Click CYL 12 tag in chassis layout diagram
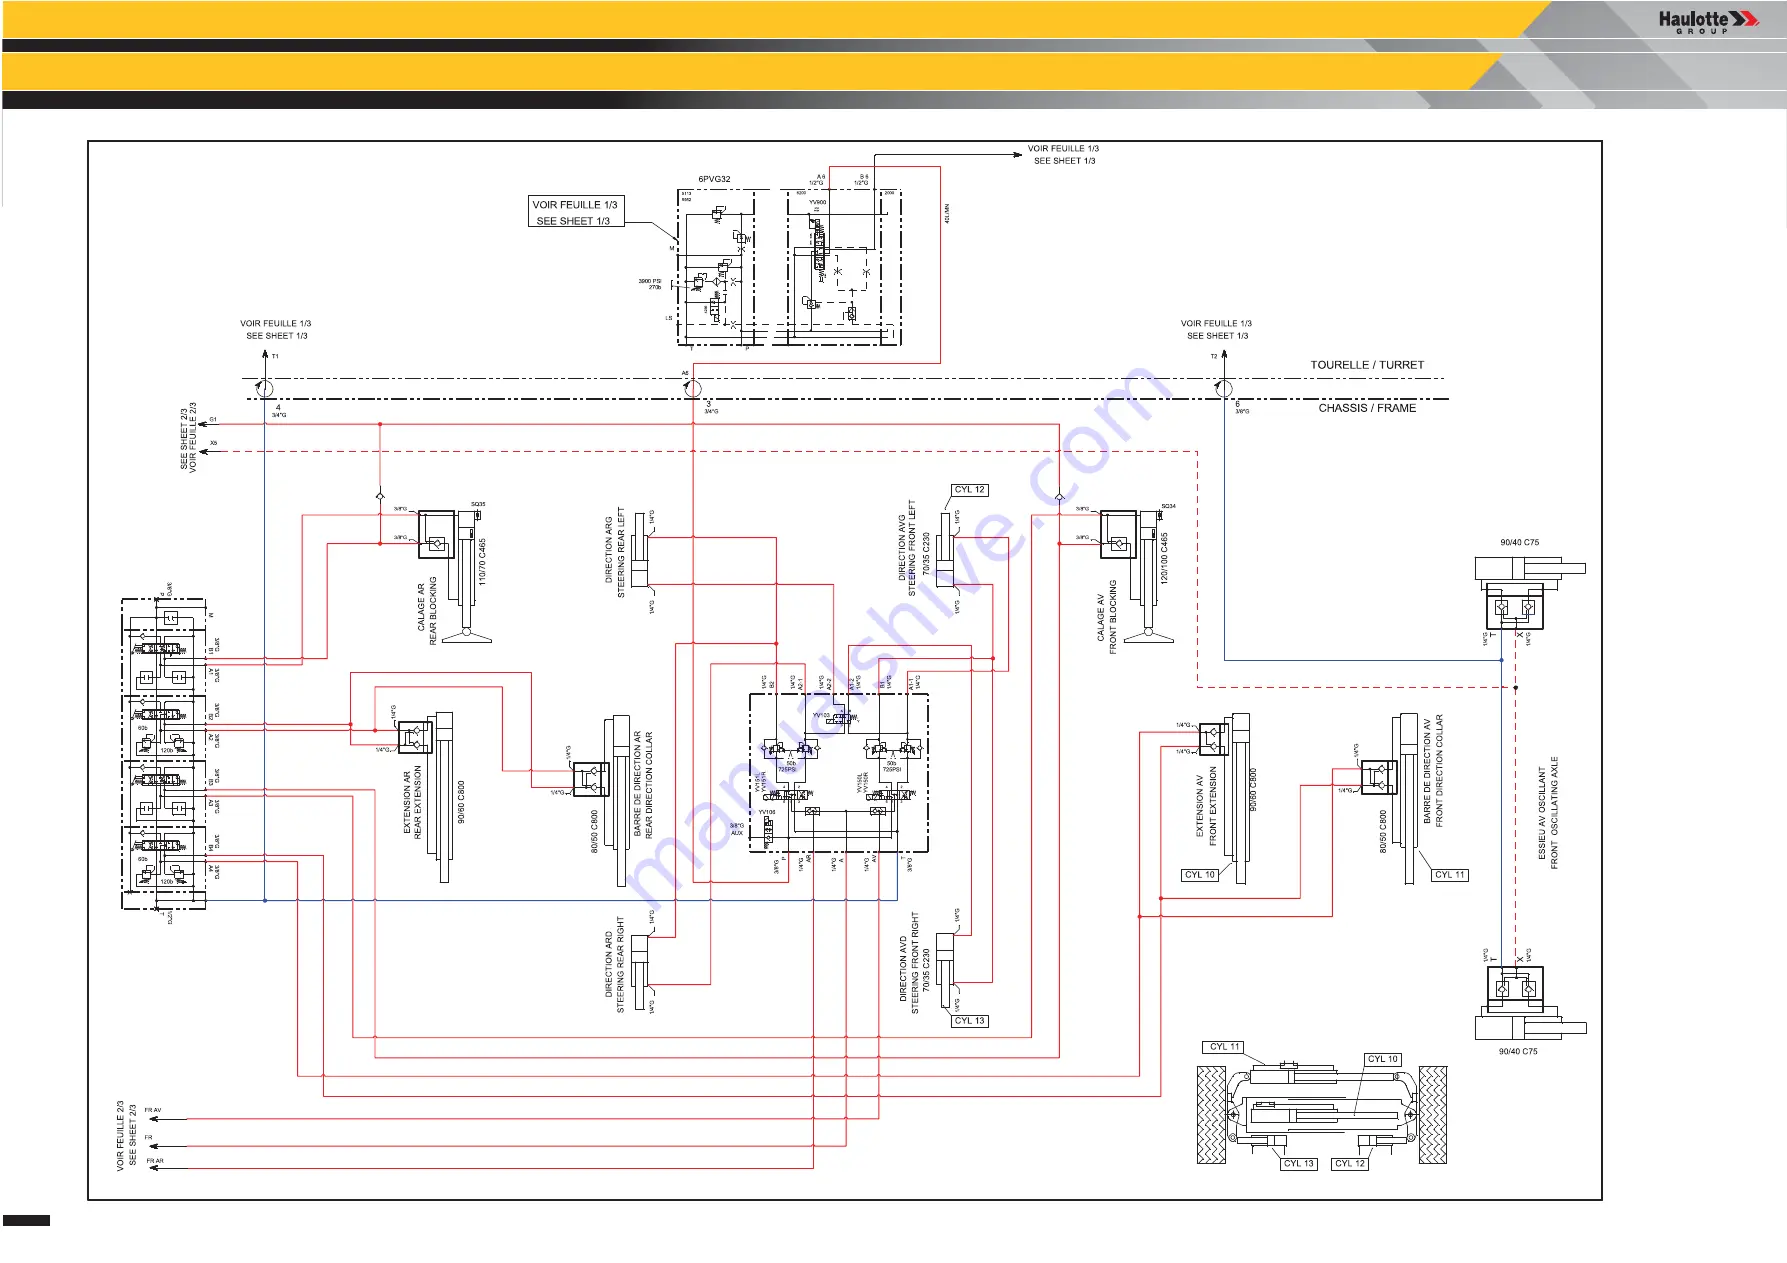 tap(1350, 1164)
